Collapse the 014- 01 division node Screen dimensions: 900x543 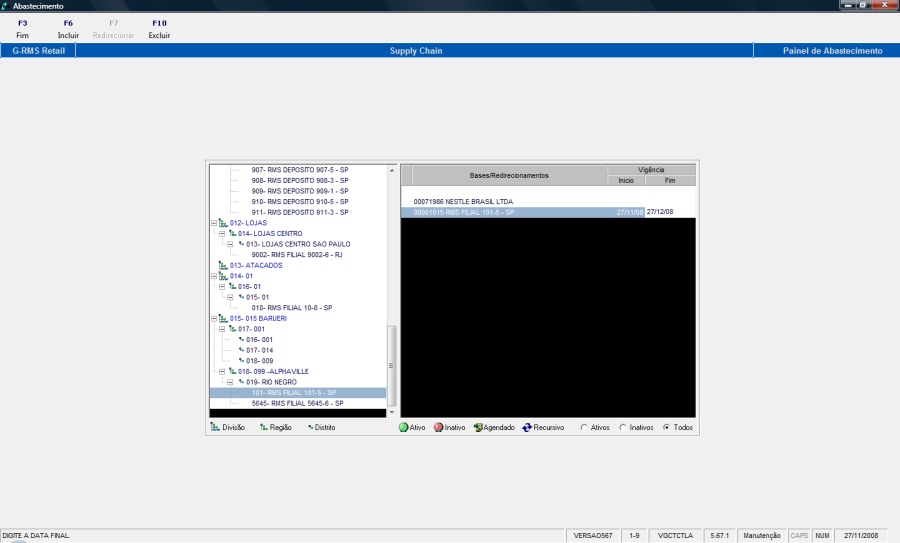coord(214,276)
